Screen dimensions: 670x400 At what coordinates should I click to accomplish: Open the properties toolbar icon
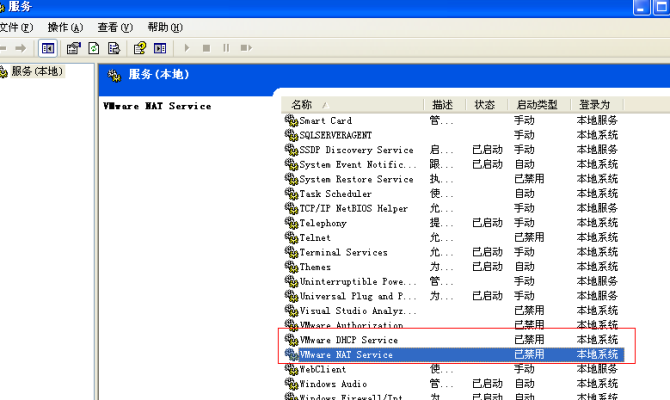click(73, 48)
